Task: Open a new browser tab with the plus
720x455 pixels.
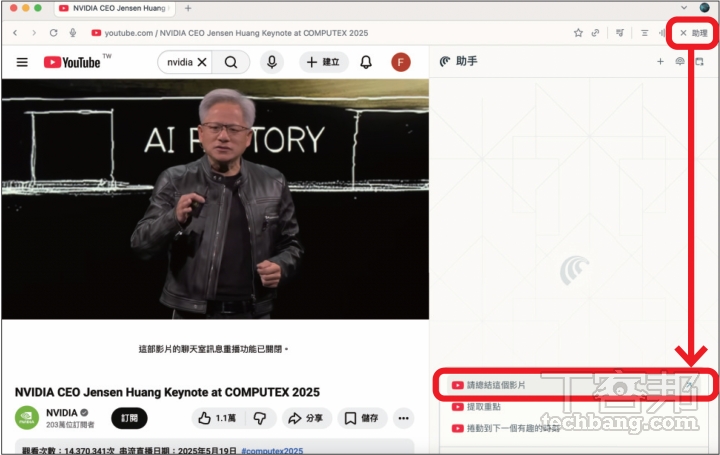Action: (x=188, y=8)
